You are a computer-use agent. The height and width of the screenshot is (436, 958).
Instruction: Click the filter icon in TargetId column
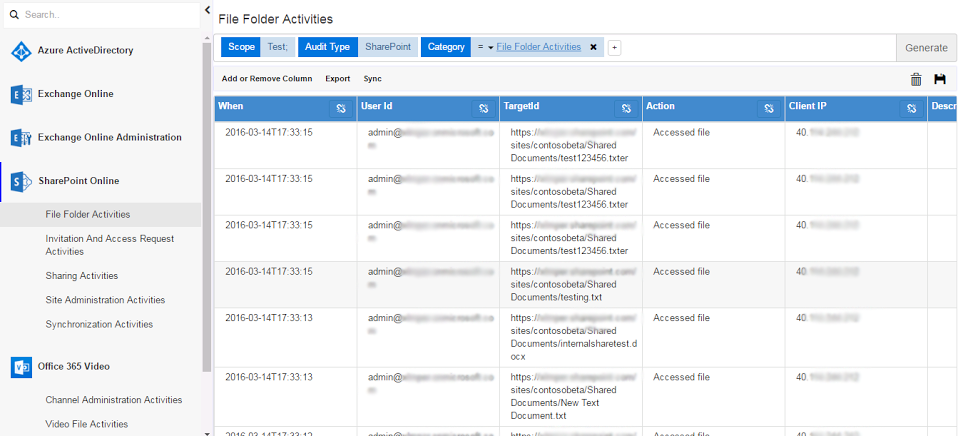pyautogui.click(x=626, y=109)
